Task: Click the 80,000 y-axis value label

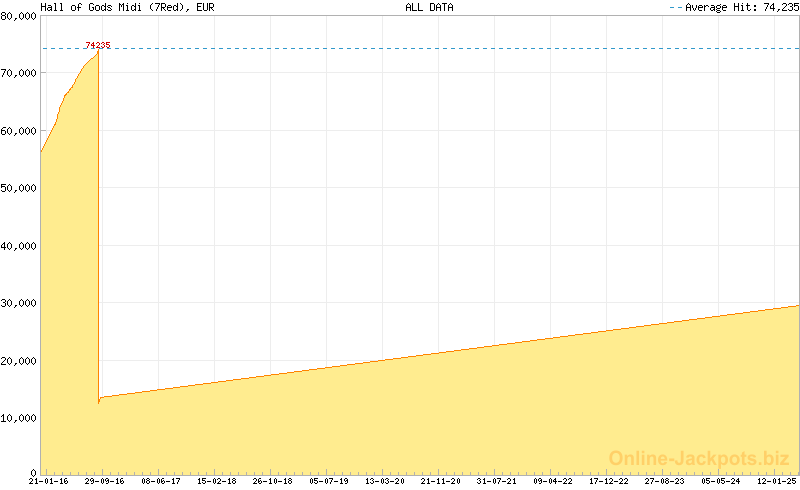Action: pyautogui.click(x=19, y=16)
